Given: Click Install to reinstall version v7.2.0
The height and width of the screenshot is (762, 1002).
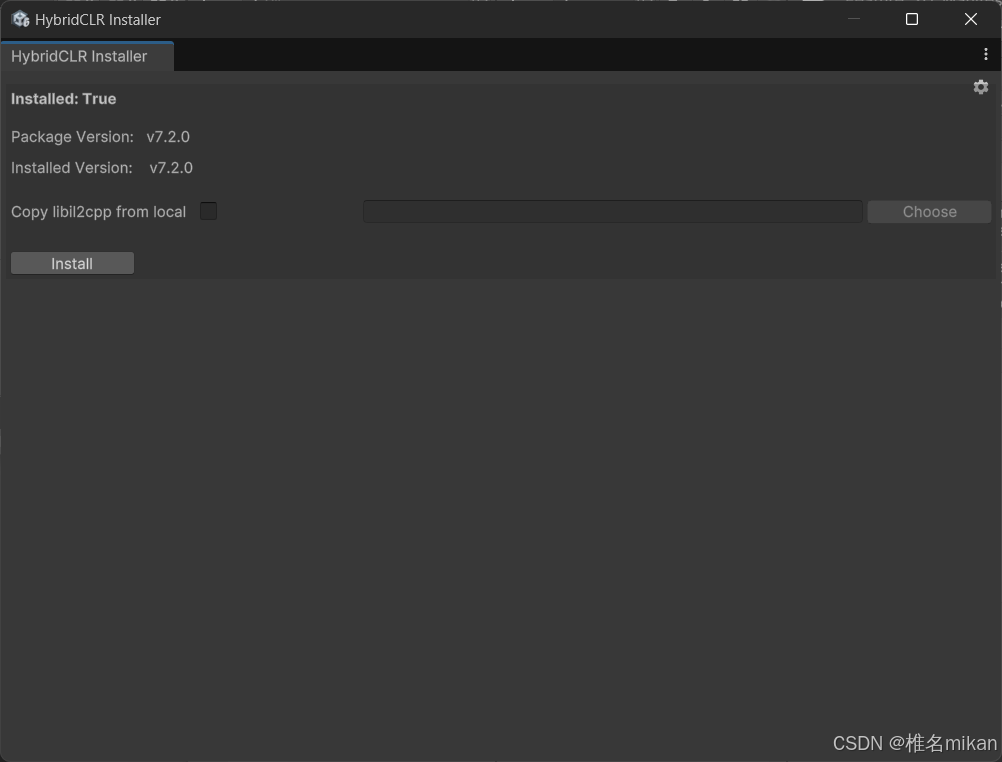Looking at the screenshot, I should pyautogui.click(x=71, y=262).
